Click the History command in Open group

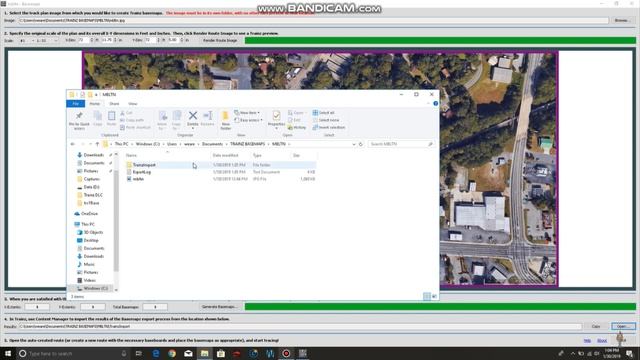click(x=297, y=127)
